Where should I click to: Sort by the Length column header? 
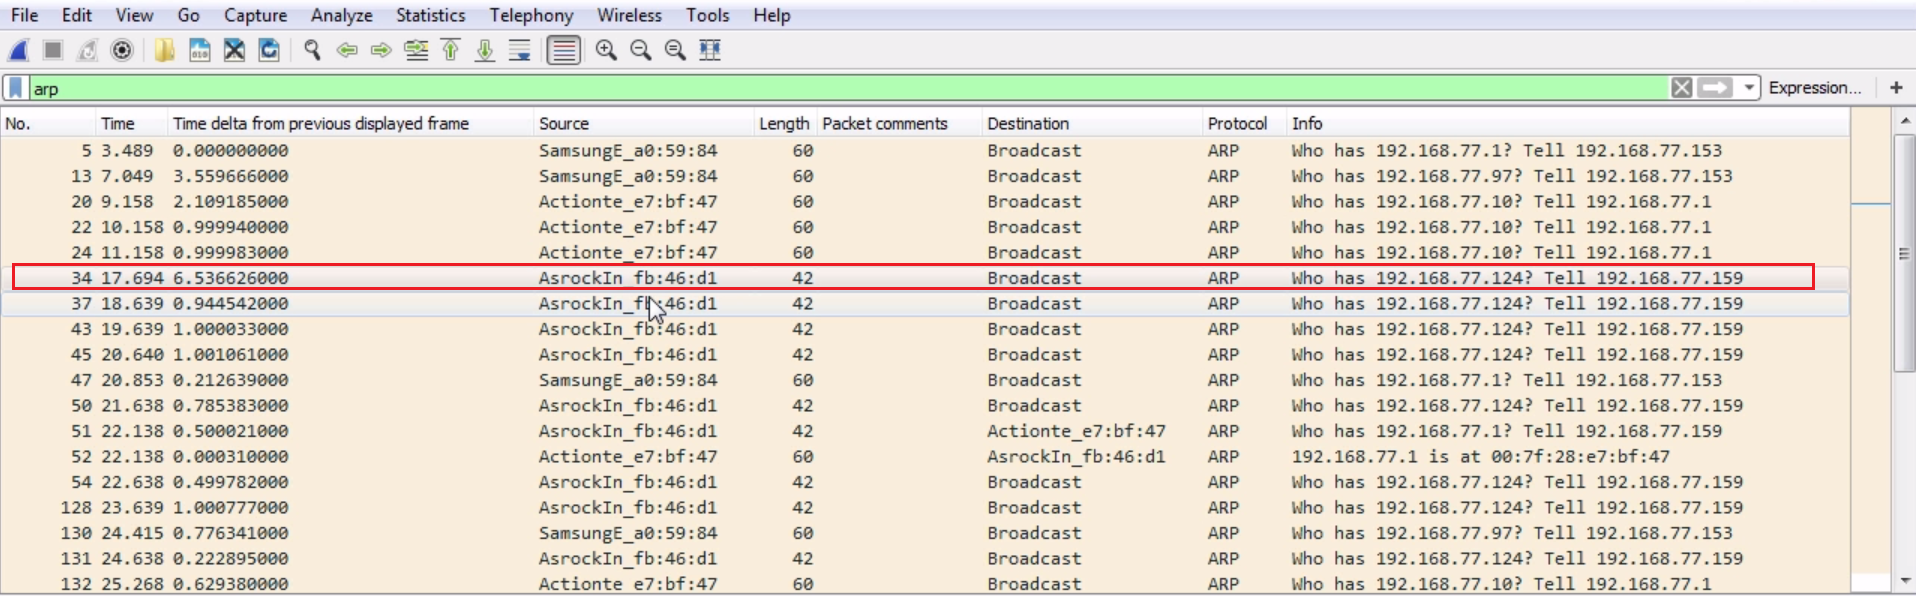coord(785,123)
